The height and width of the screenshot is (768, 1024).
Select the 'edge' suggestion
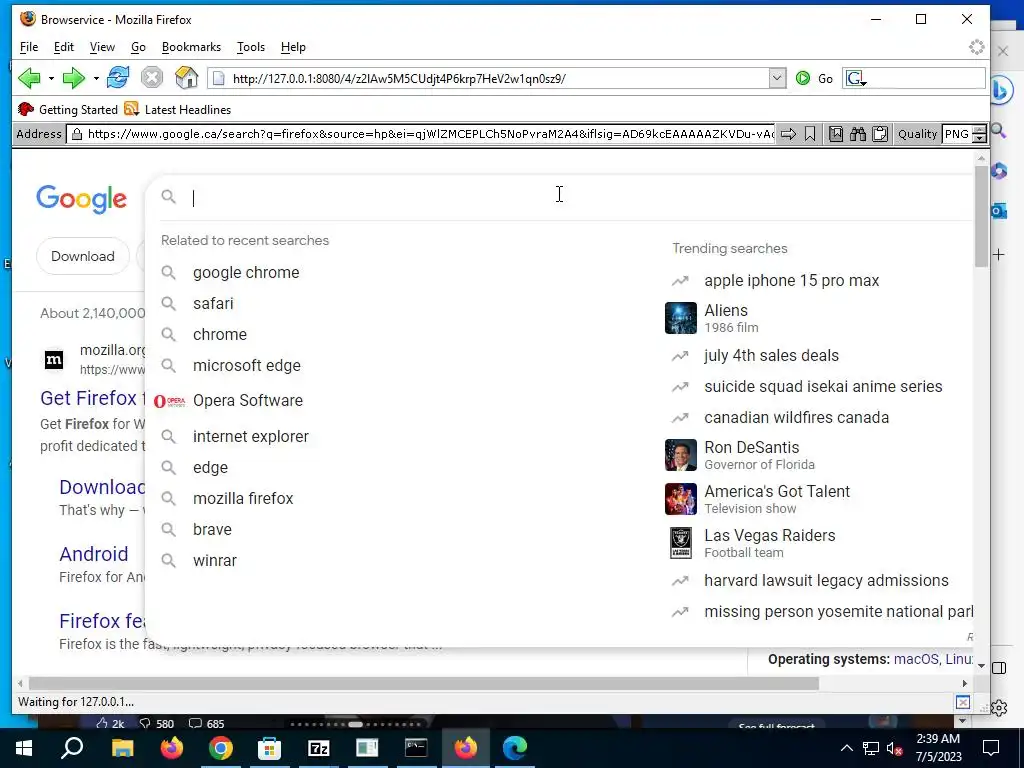210,468
